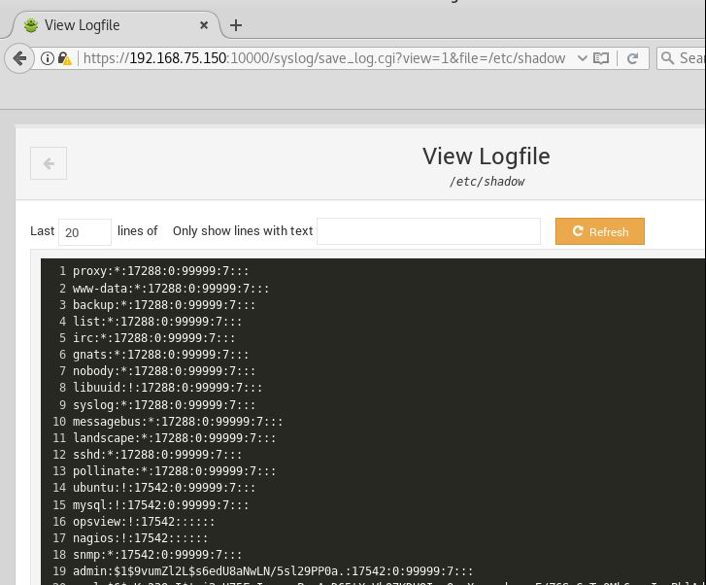Select log line starting with nagios
706x585 pixels.
click(x=140, y=538)
